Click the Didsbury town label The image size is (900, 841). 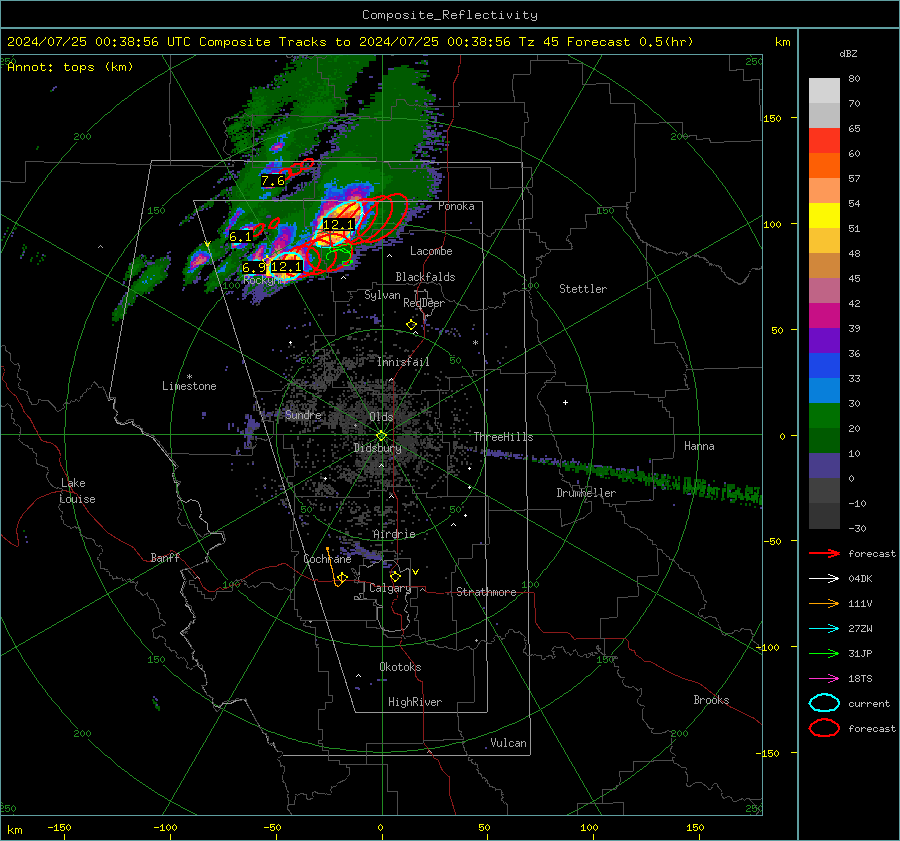377,448
